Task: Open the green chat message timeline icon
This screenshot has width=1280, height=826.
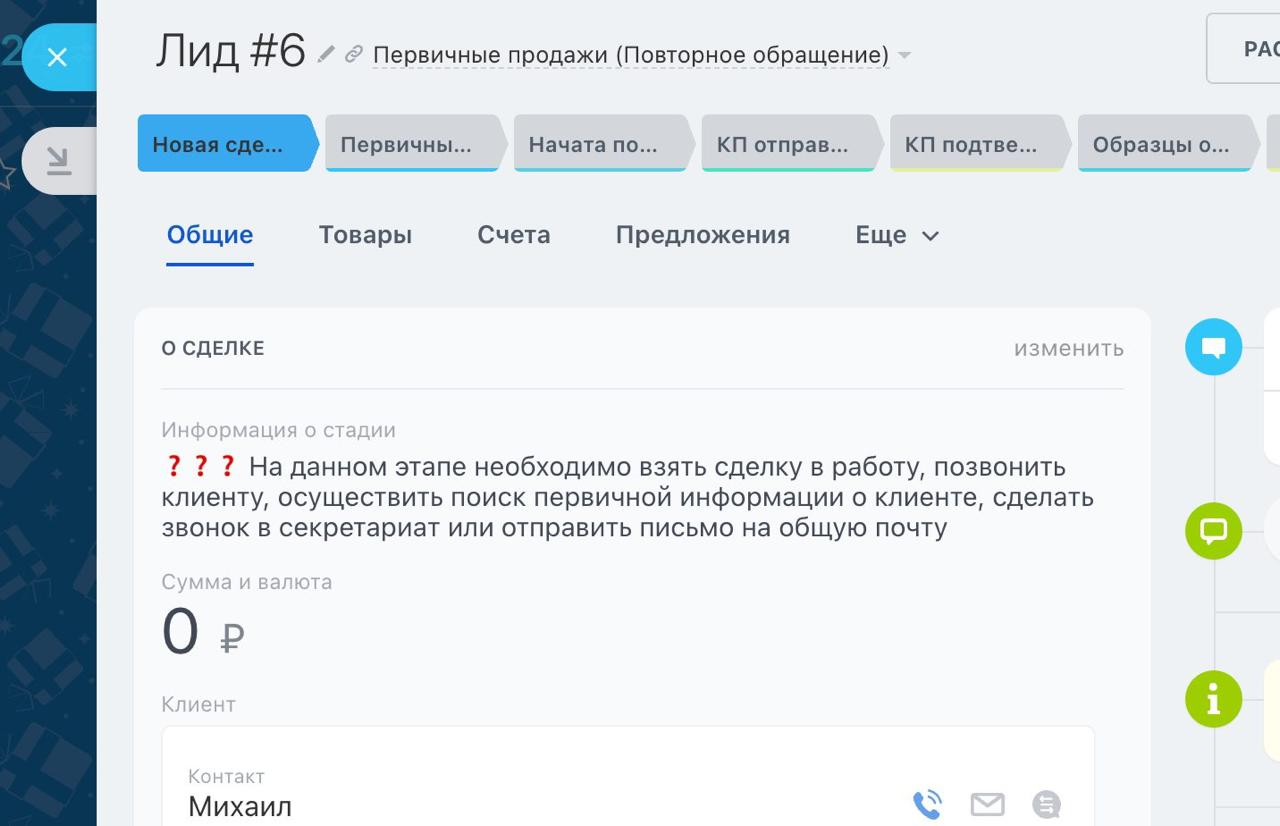Action: click(1213, 531)
